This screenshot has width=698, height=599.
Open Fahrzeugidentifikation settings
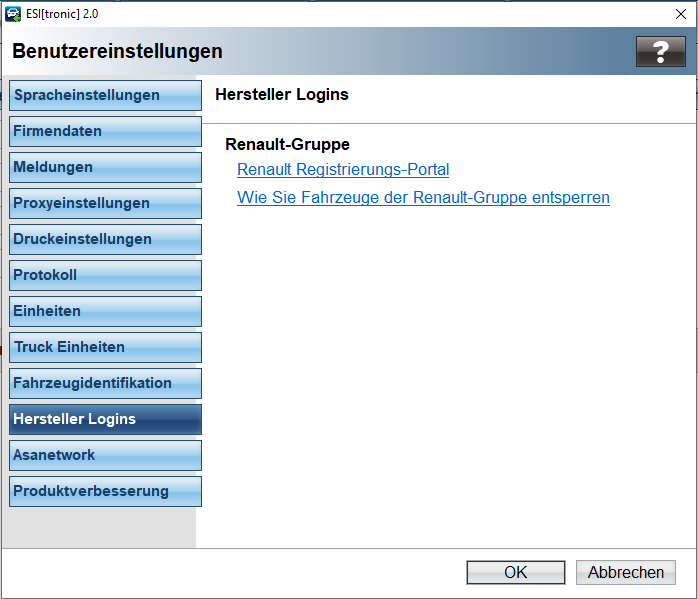(x=105, y=383)
